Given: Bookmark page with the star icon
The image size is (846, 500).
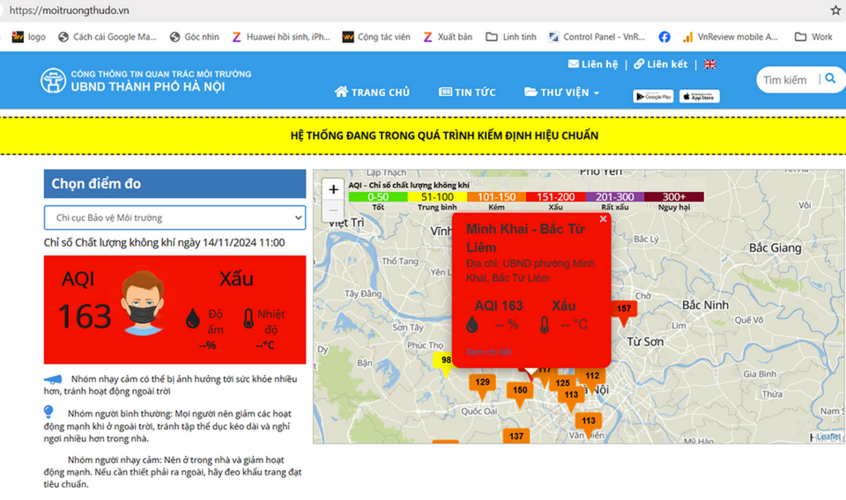Looking at the screenshot, I should [x=835, y=10].
